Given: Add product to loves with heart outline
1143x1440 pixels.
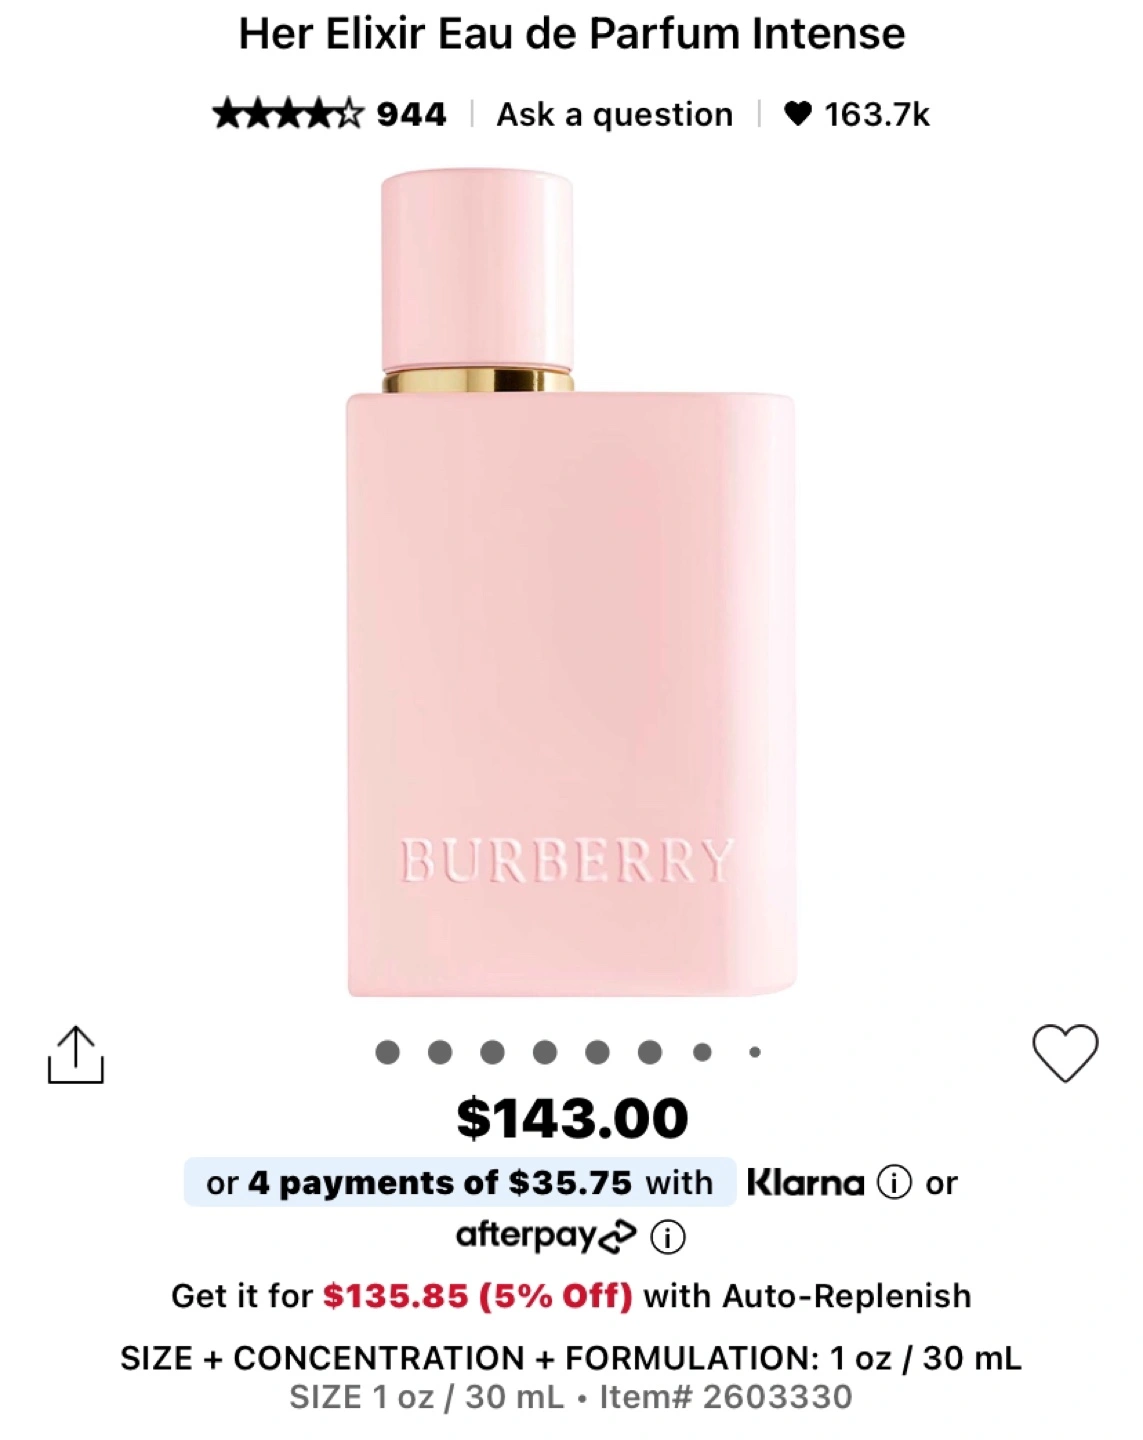Looking at the screenshot, I should point(1065,1053).
